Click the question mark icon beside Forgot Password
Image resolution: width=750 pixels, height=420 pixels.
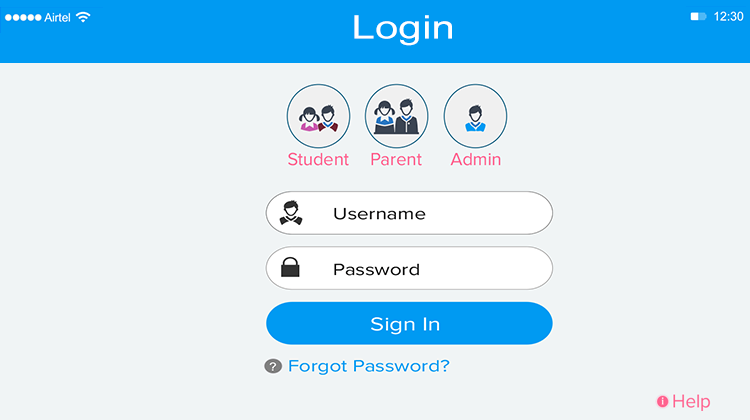pos(273,366)
